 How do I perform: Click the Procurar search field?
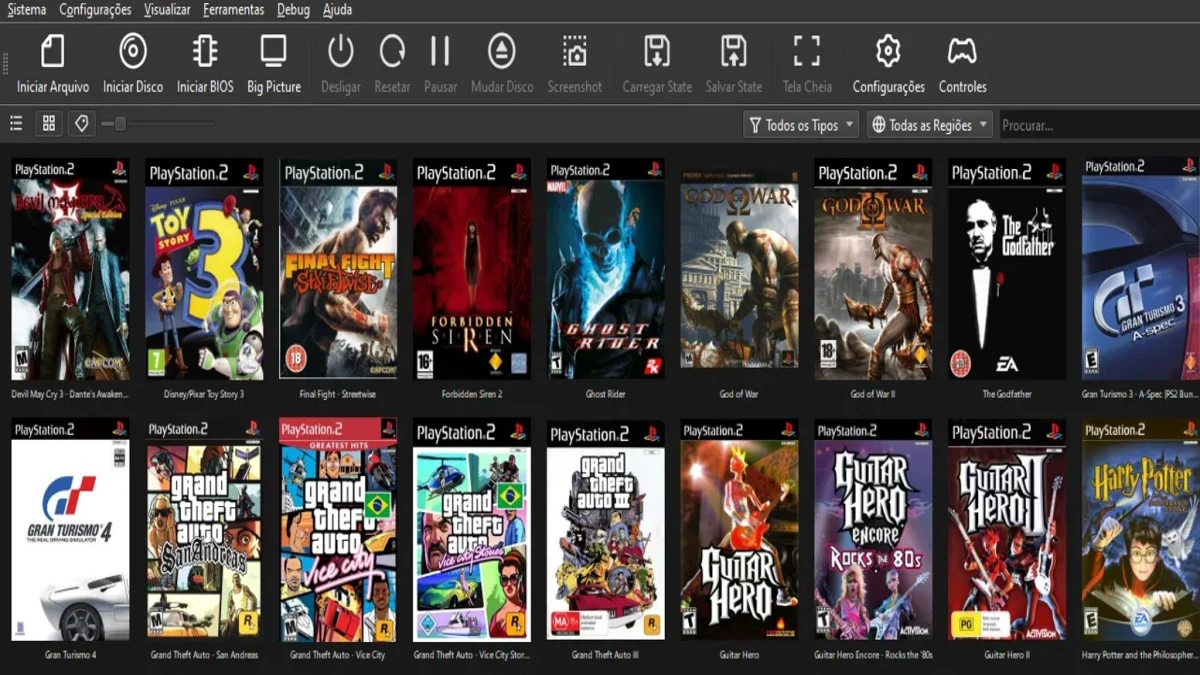coord(1100,125)
